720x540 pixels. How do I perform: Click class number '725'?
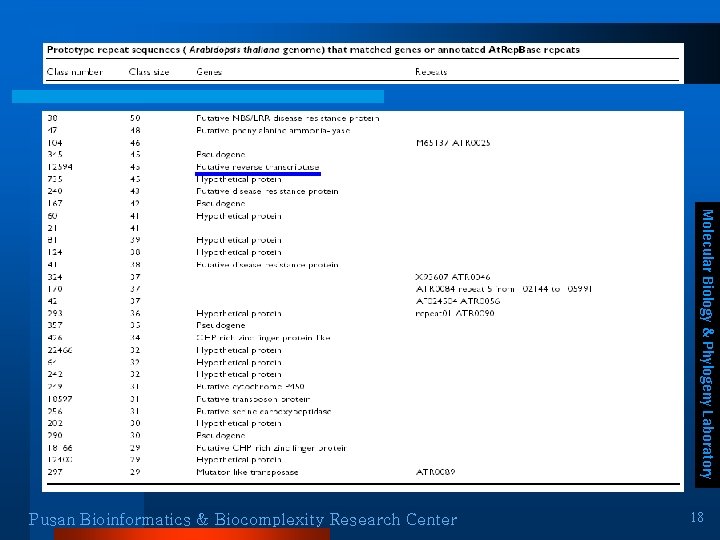pos(55,179)
